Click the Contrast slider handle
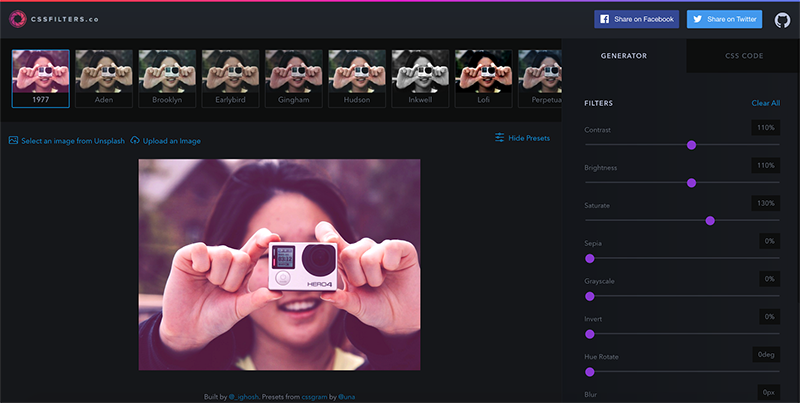 tap(691, 145)
